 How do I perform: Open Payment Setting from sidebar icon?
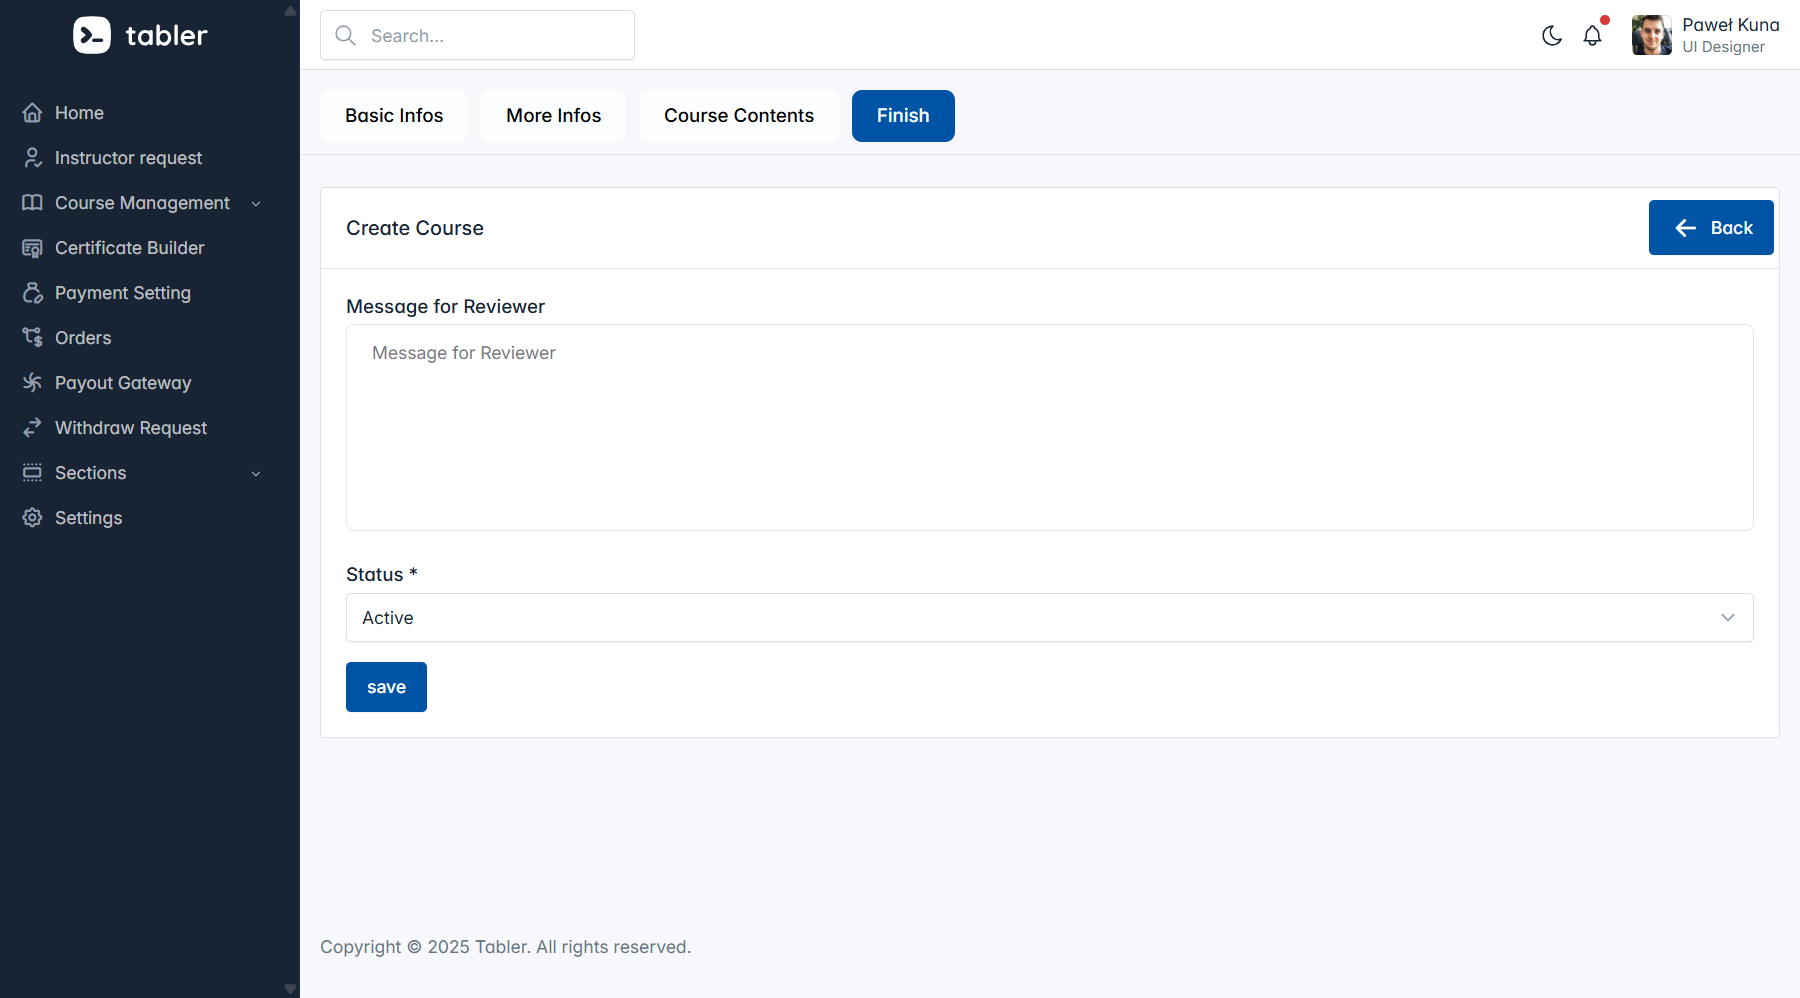point(32,293)
